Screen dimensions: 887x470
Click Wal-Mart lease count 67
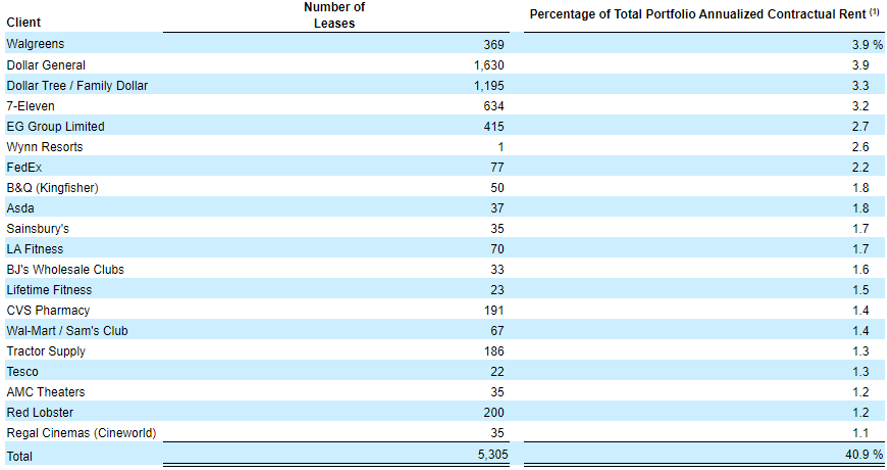pos(497,330)
